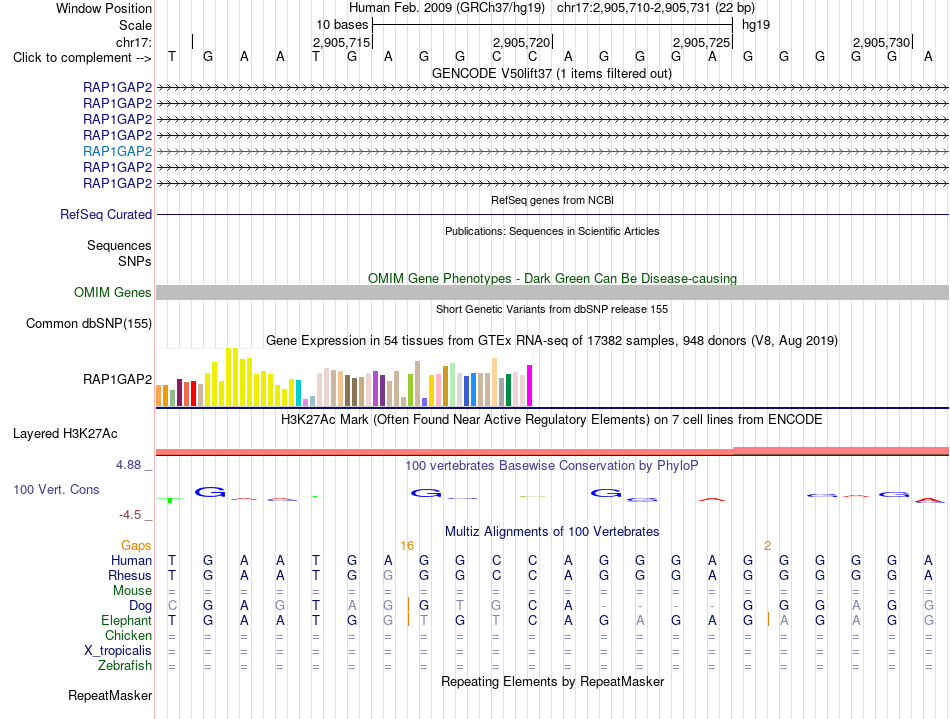Click the gray OMIM Genes track bar
This screenshot has height=719, width=950.
click(x=552, y=293)
